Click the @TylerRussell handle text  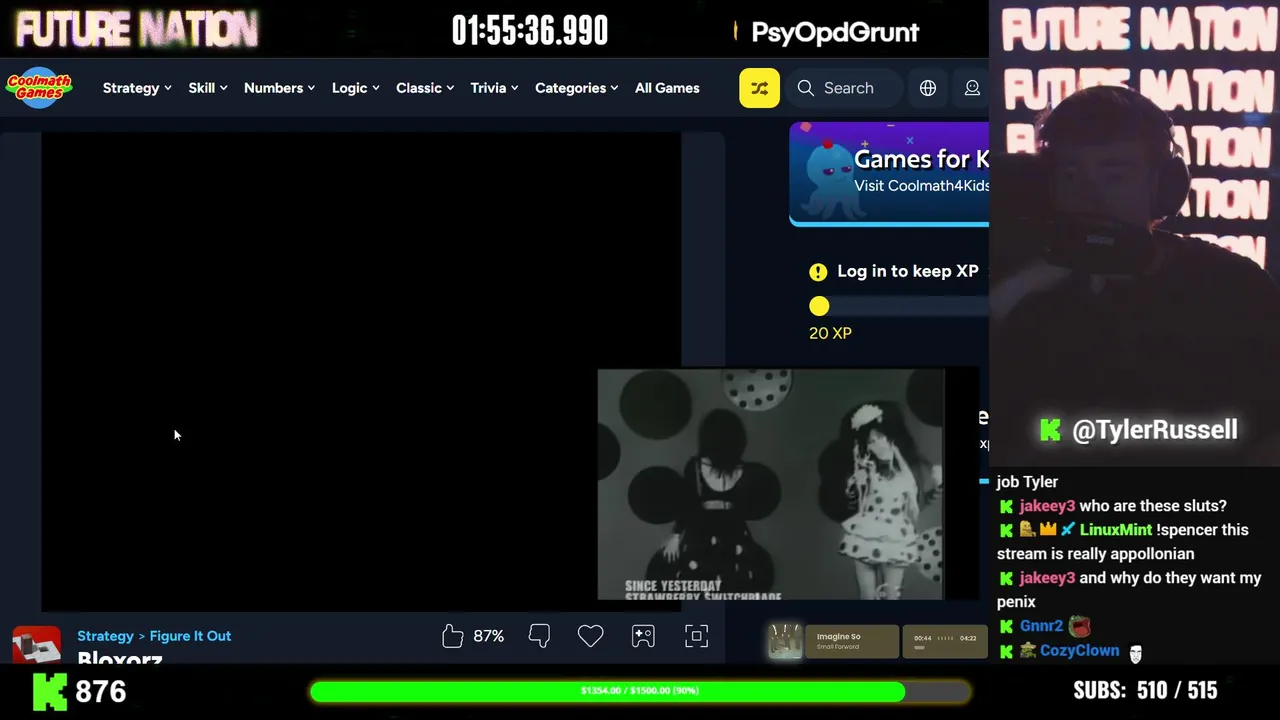click(x=1155, y=430)
